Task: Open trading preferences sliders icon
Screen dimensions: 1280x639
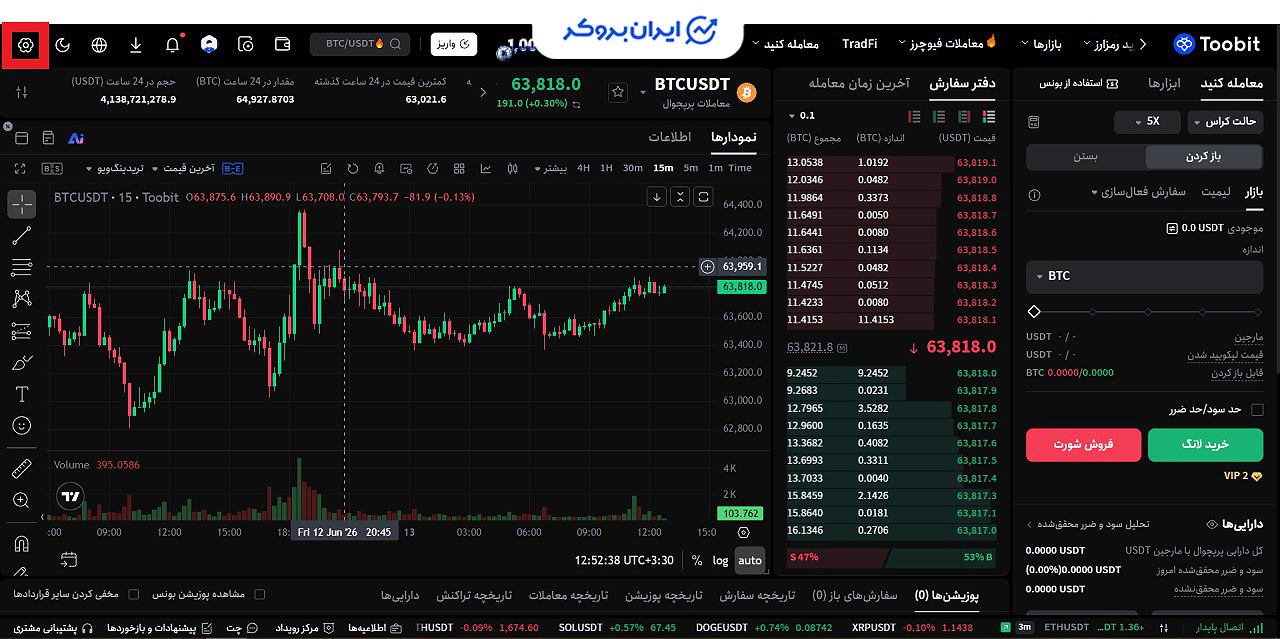Action: [22, 92]
